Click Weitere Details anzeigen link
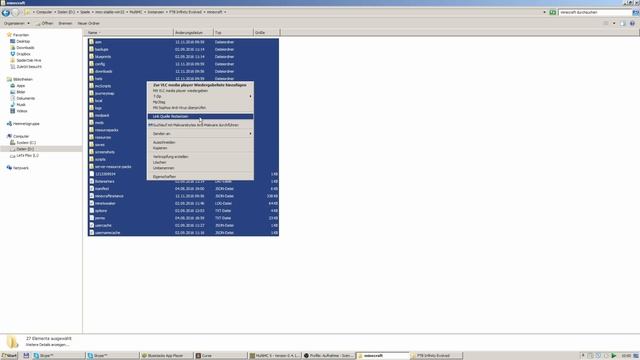 [47, 345]
